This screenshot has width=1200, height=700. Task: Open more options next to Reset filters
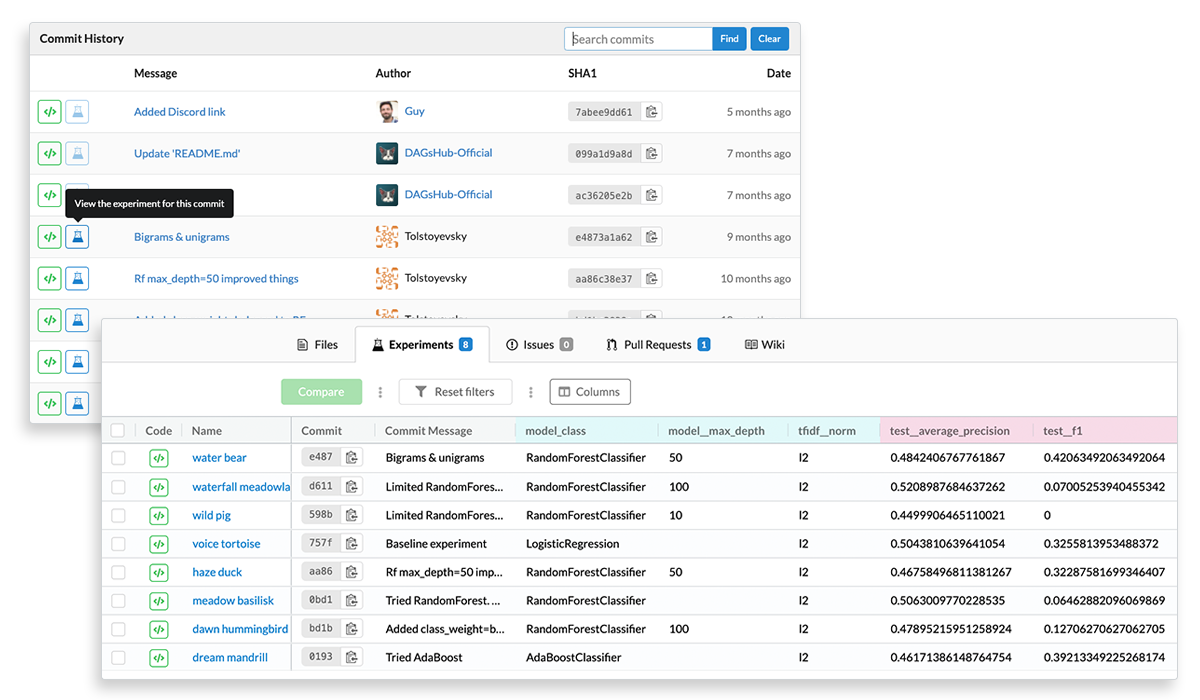point(531,392)
